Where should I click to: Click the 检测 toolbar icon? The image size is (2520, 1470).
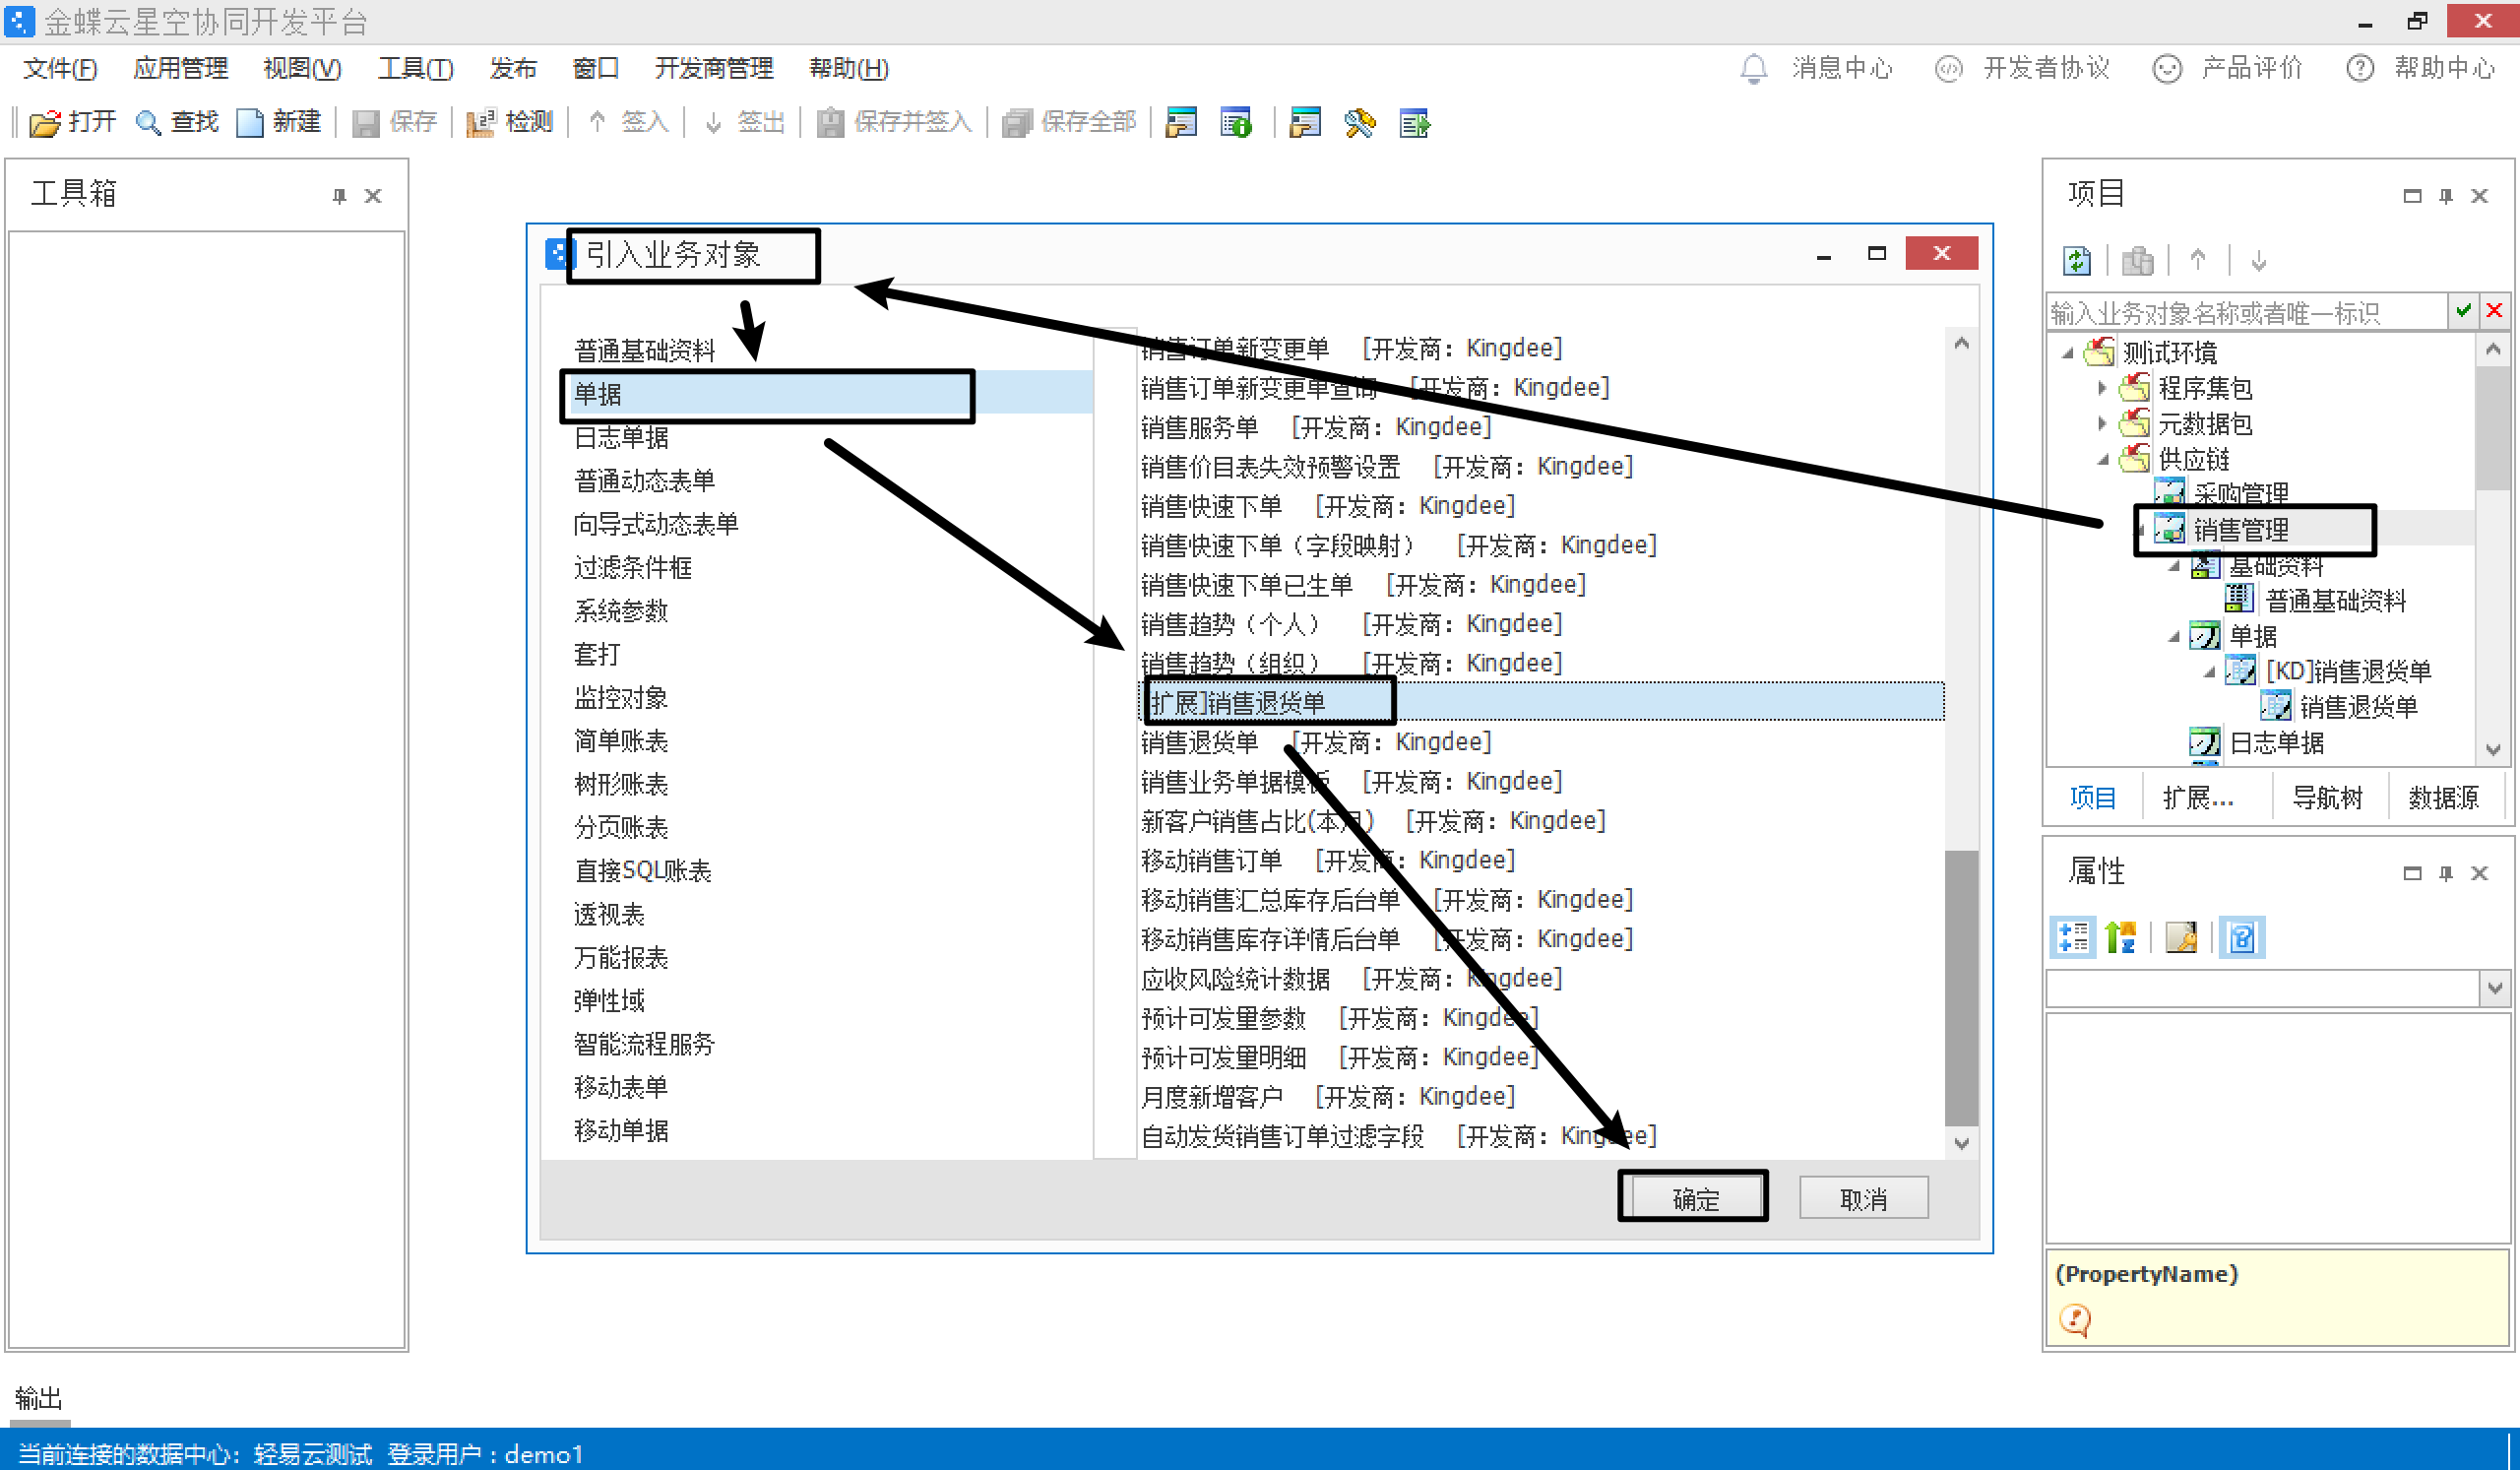(480, 123)
